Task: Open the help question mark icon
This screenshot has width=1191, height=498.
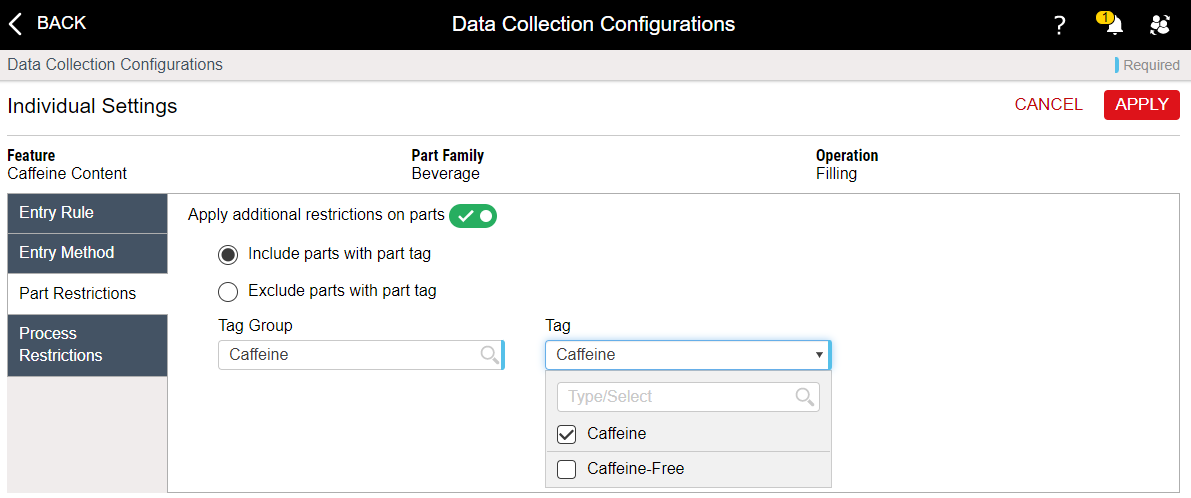Action: pos(1060,26)
